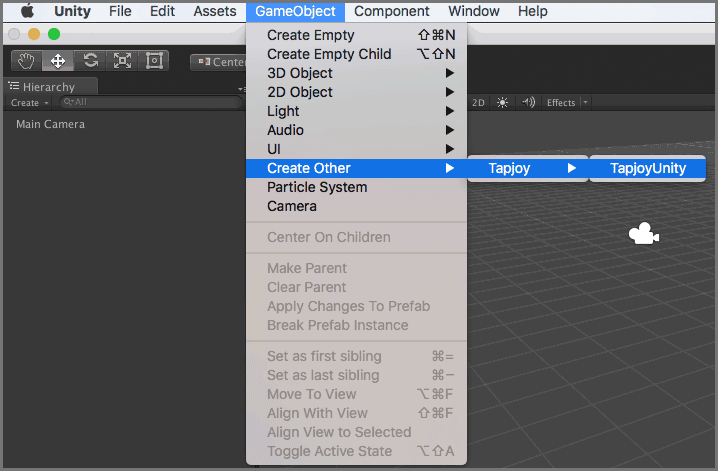Select the Create Other menu entry
The image size is (718, 471).
click(x=356, y=168)
